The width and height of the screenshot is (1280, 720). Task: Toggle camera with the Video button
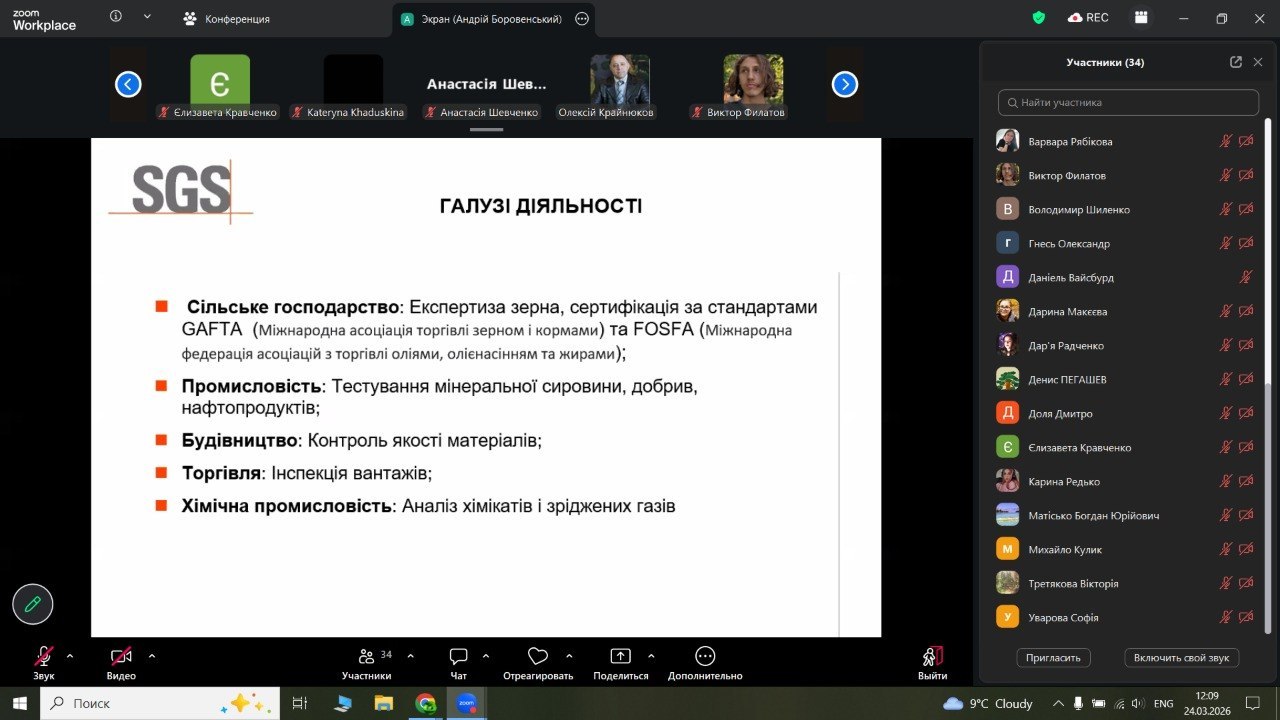point(121,657)
